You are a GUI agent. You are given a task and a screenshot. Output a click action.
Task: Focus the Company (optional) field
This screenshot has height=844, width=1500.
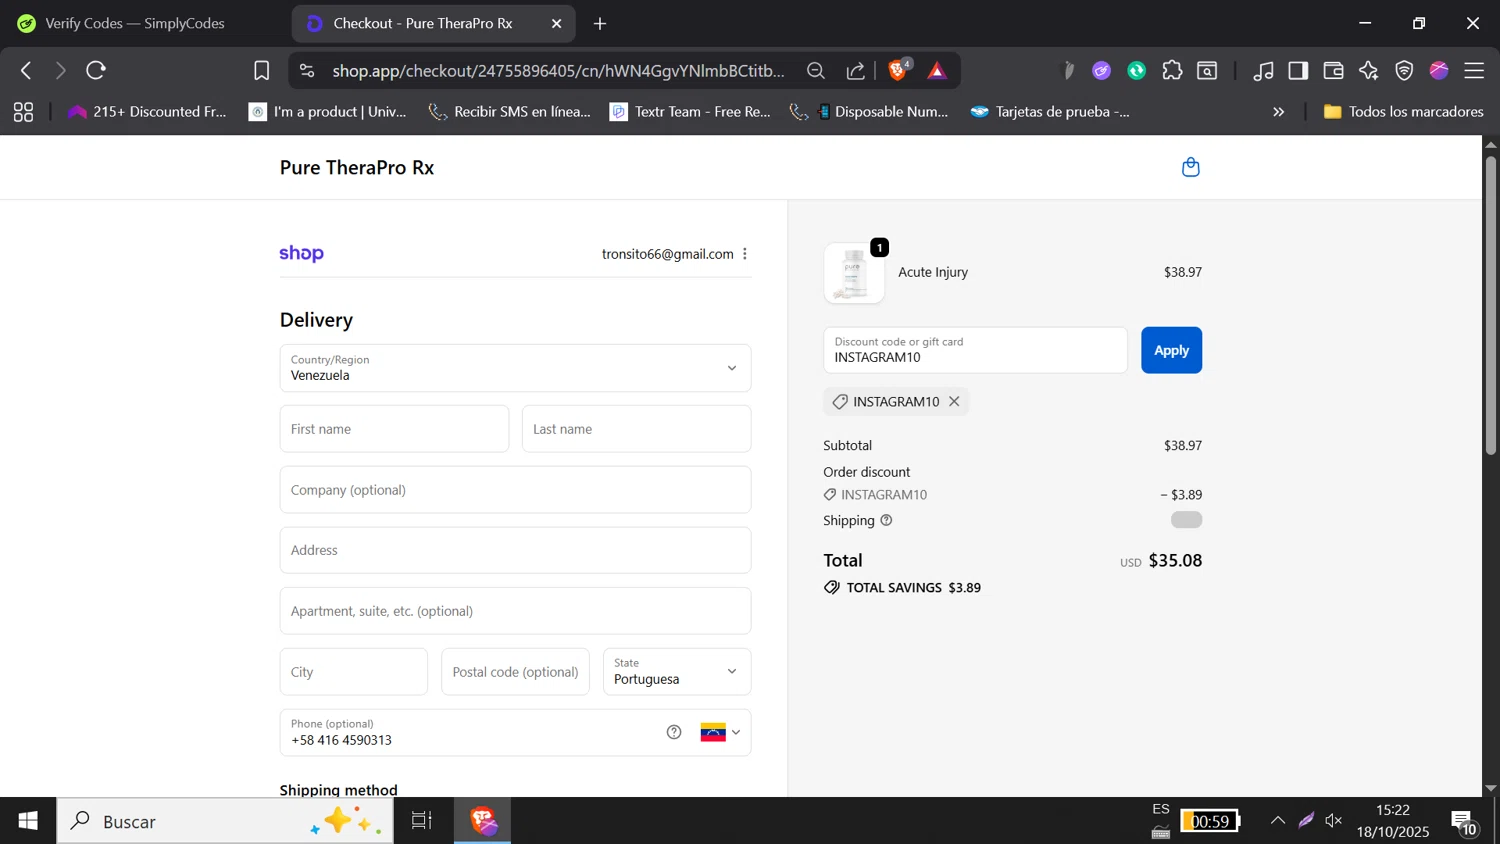515,490
